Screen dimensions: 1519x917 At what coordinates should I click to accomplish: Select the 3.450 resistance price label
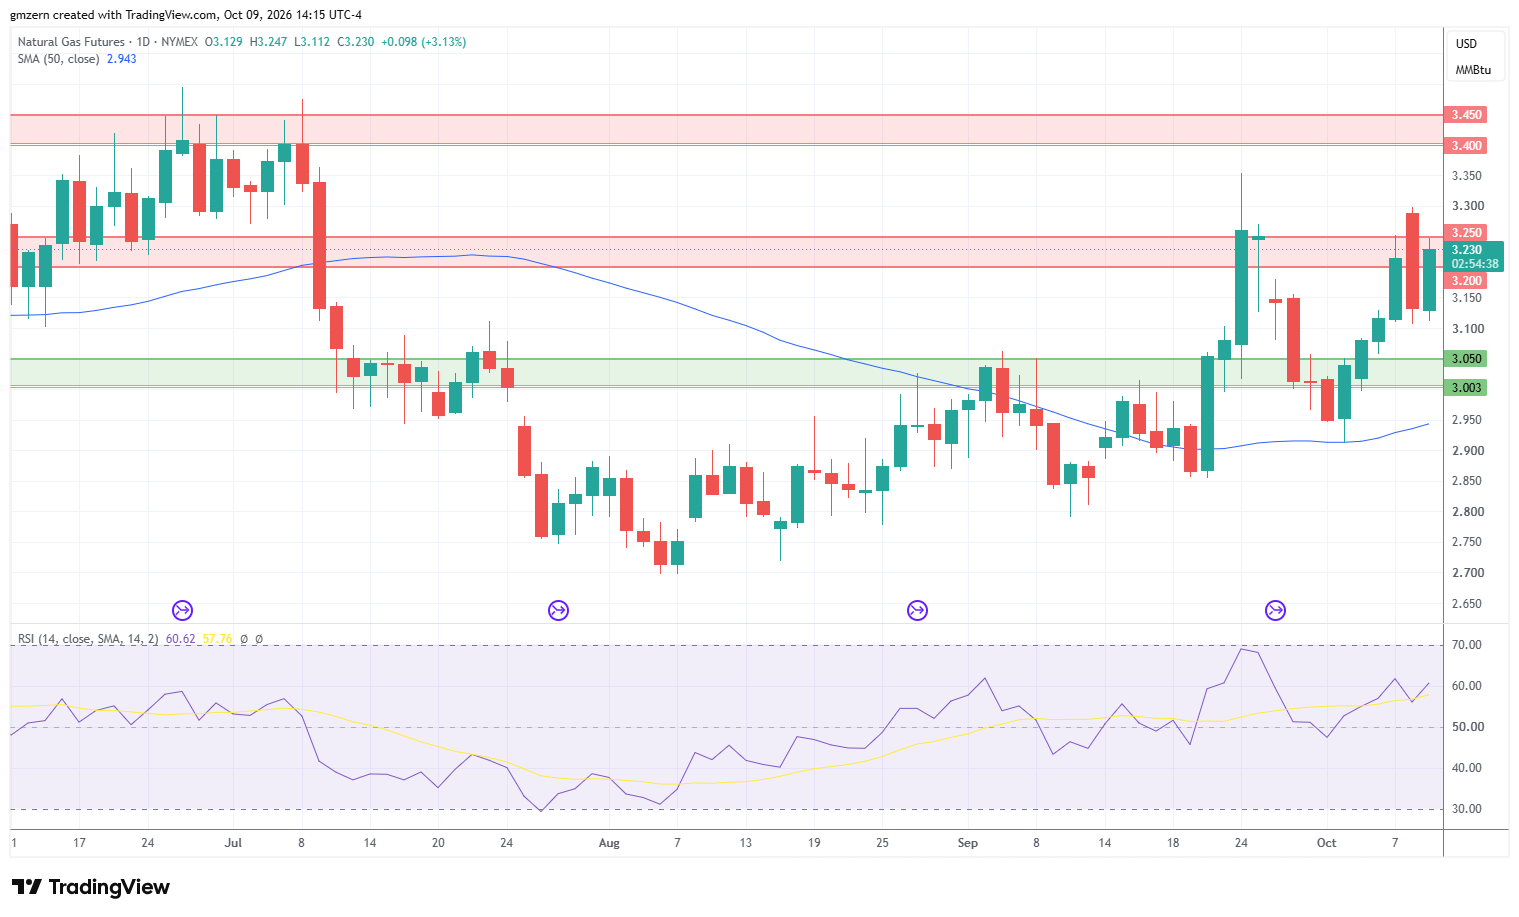(x=1466, y=115)
